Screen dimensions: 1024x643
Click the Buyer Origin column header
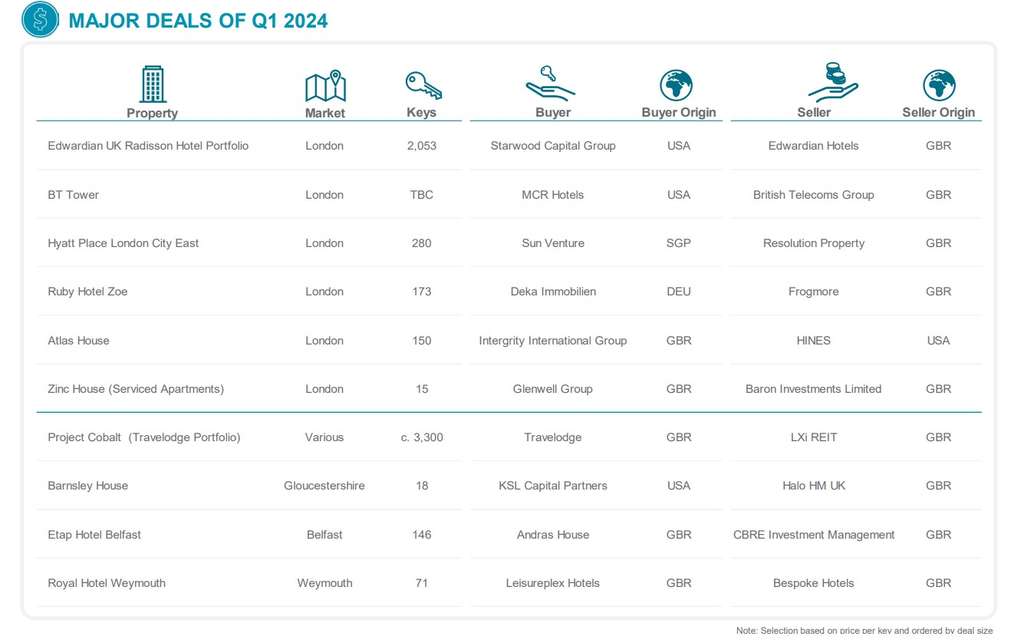point(678,113)
